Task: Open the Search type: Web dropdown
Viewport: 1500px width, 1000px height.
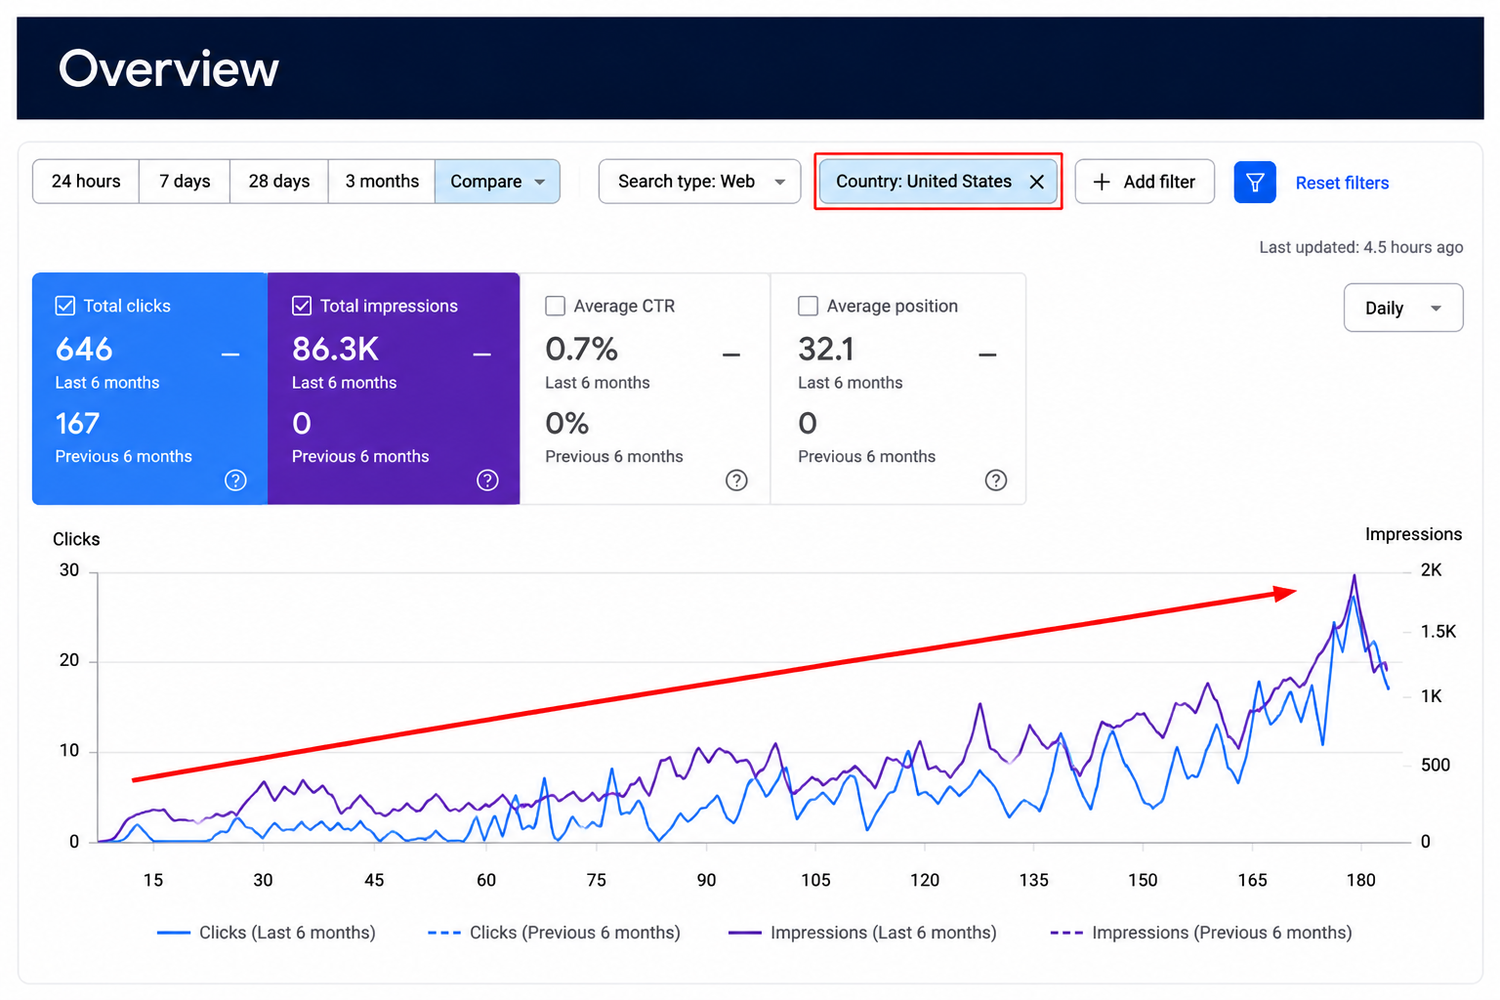Action: [x=700, y=182]
